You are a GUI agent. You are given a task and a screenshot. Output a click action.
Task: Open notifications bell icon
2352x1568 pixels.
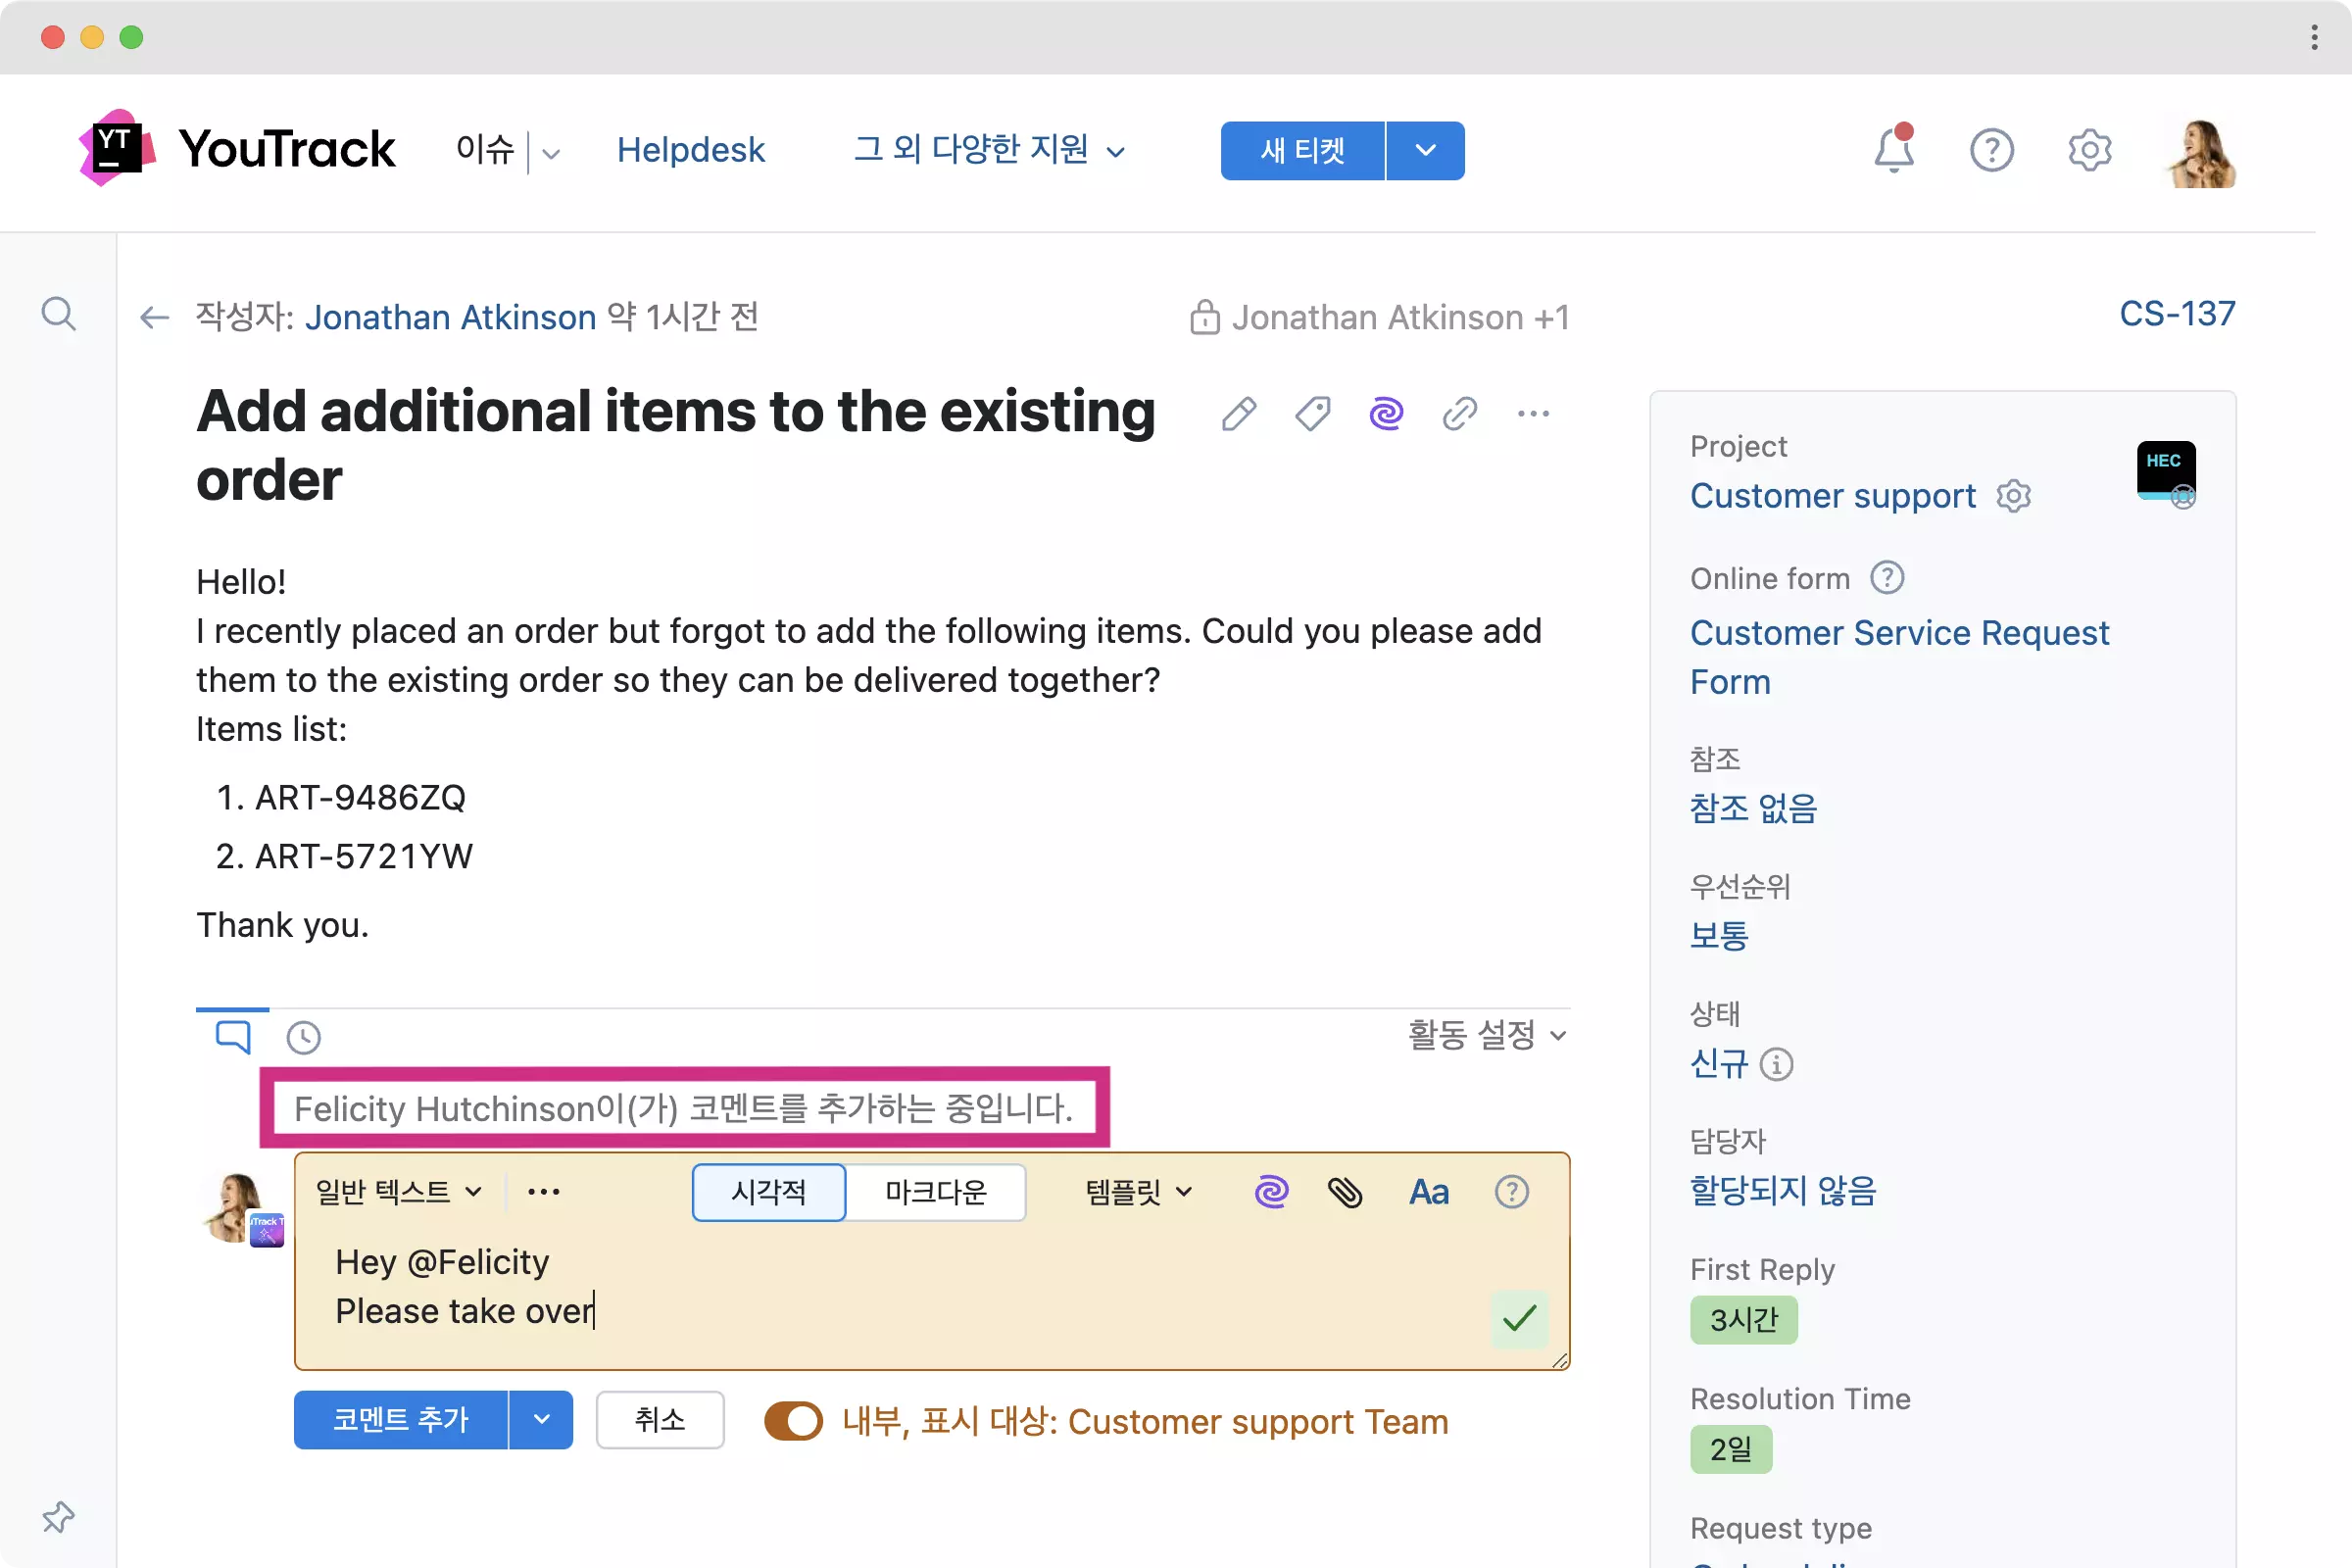click(1893, 150)
